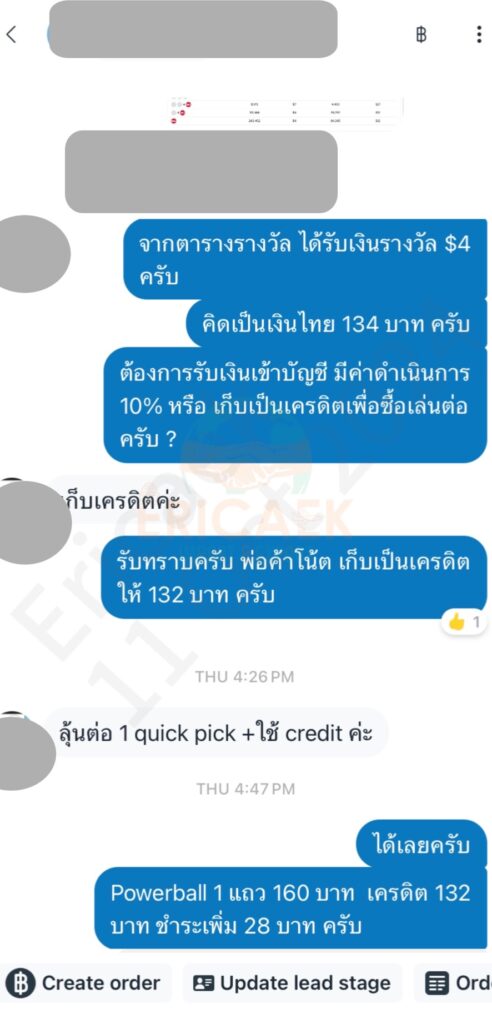Image resolution: width=492 pixels, height=1024 pixels.
Task: Click the redacted contact name header
Action: pyautogui.click(x=193, y=29)
